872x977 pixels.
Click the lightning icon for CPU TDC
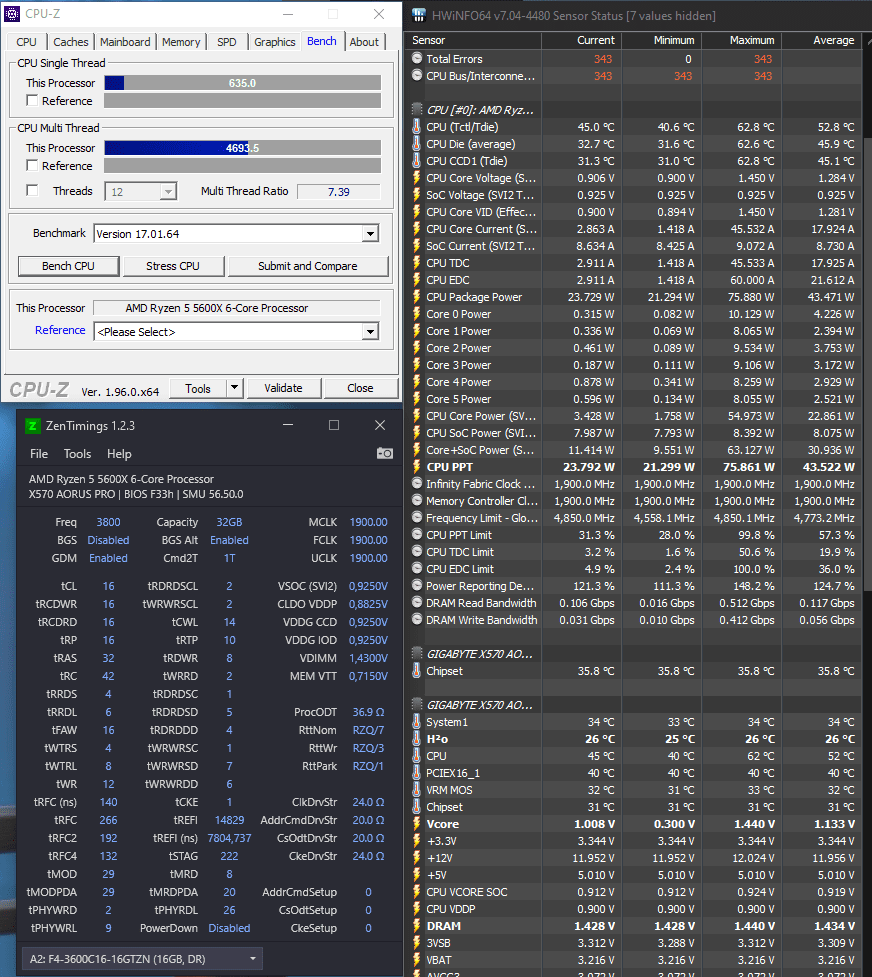[417, 262]
